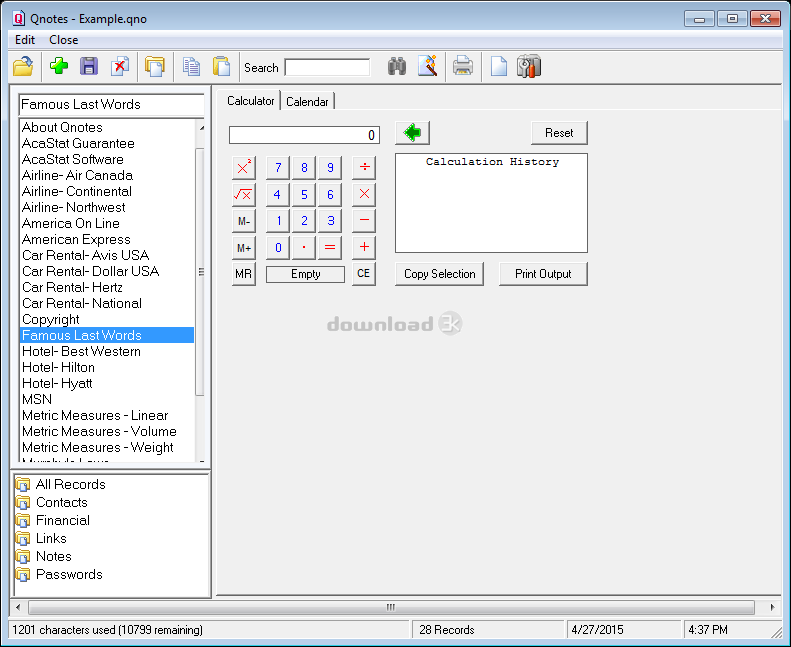The image size is (791, 647).
Task: Click the Copy Selection button
Action: (440, 274)
